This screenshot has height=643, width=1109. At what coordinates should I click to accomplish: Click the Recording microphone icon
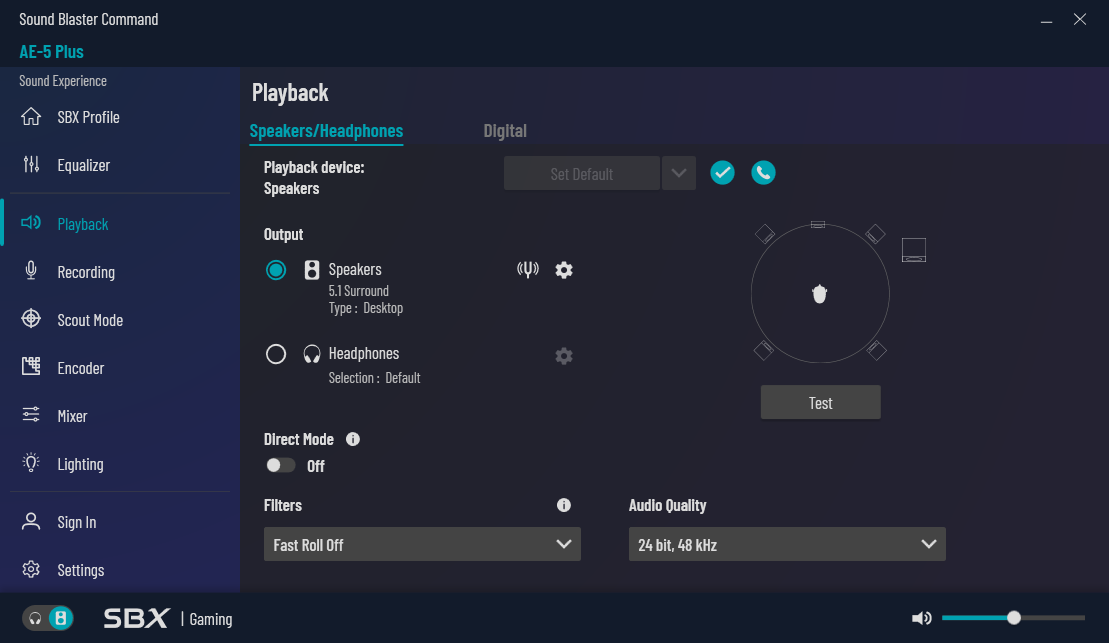[31, 270]
